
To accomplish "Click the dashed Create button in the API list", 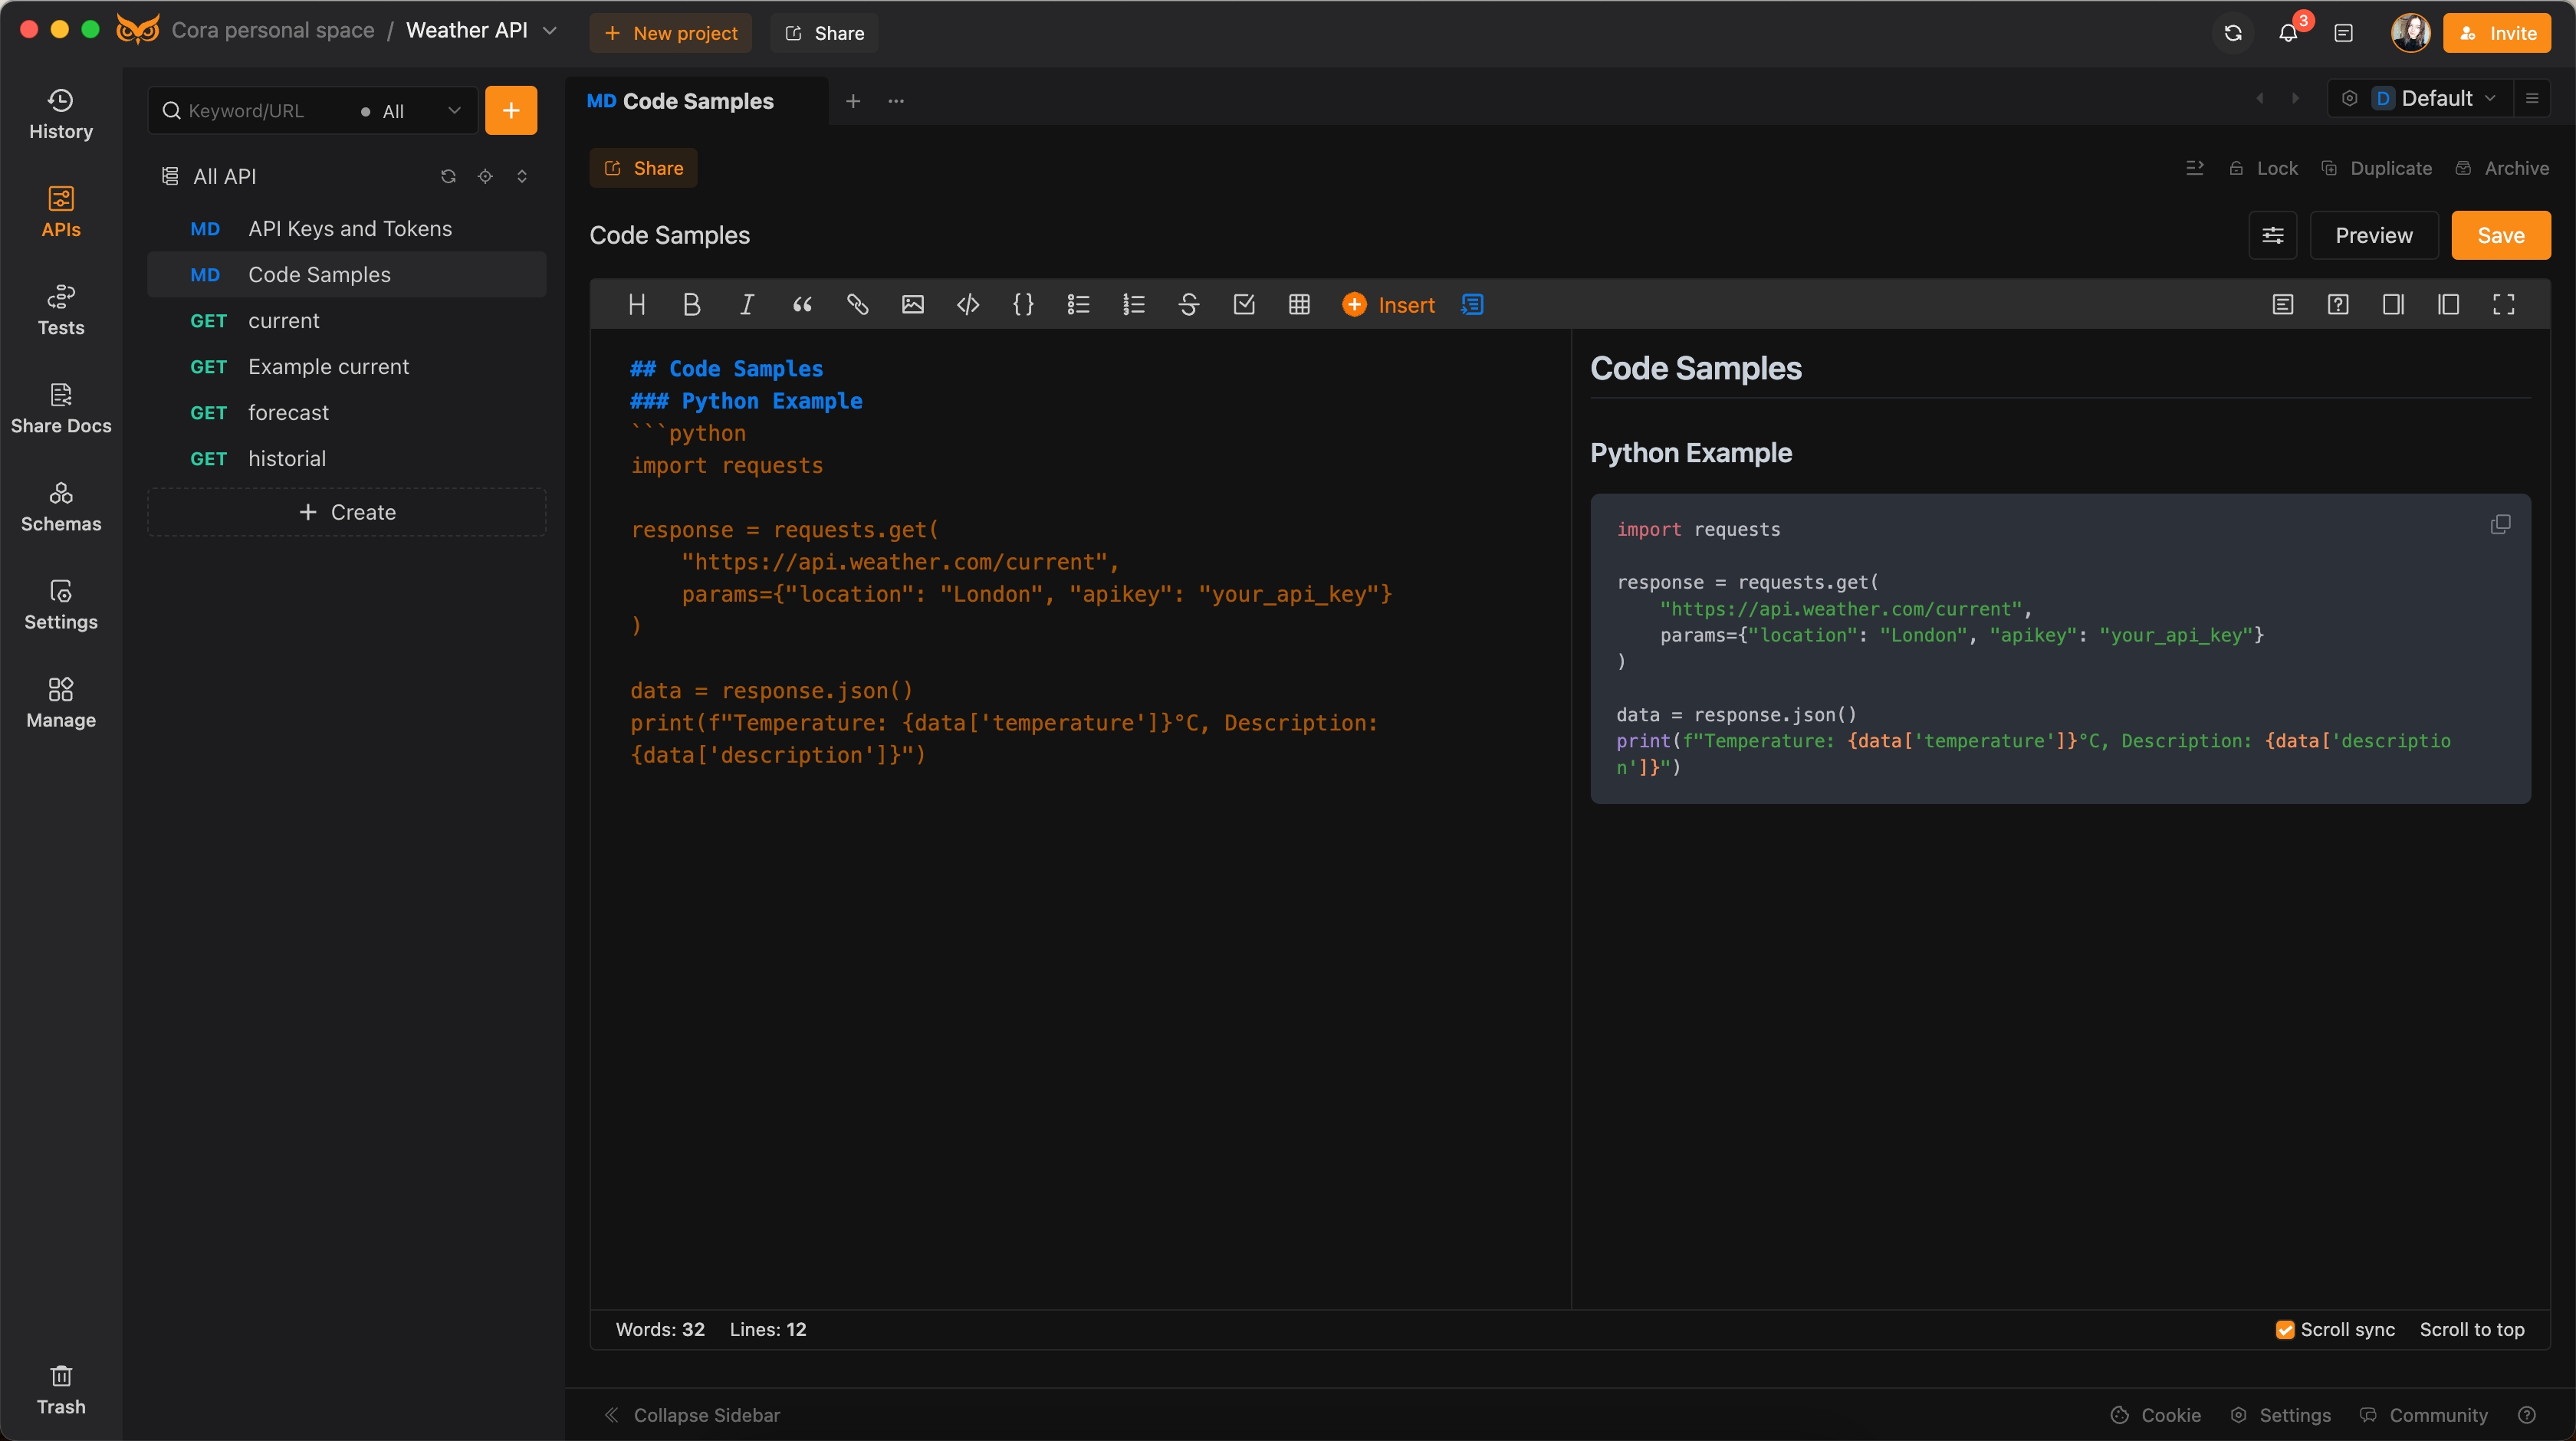I will [346, 512].
